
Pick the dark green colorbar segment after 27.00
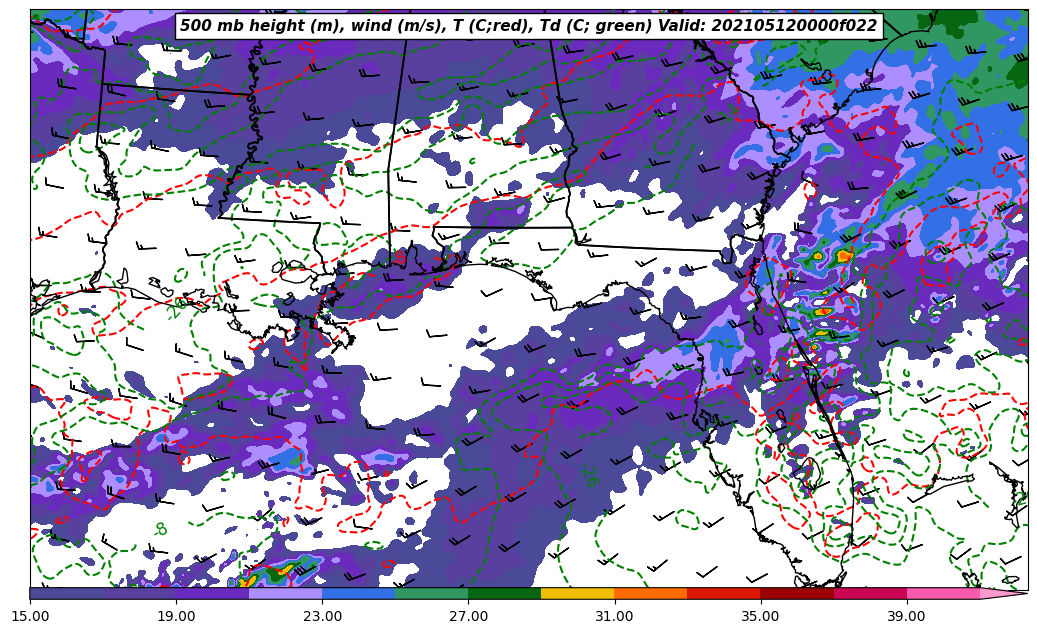pos(504,593)
